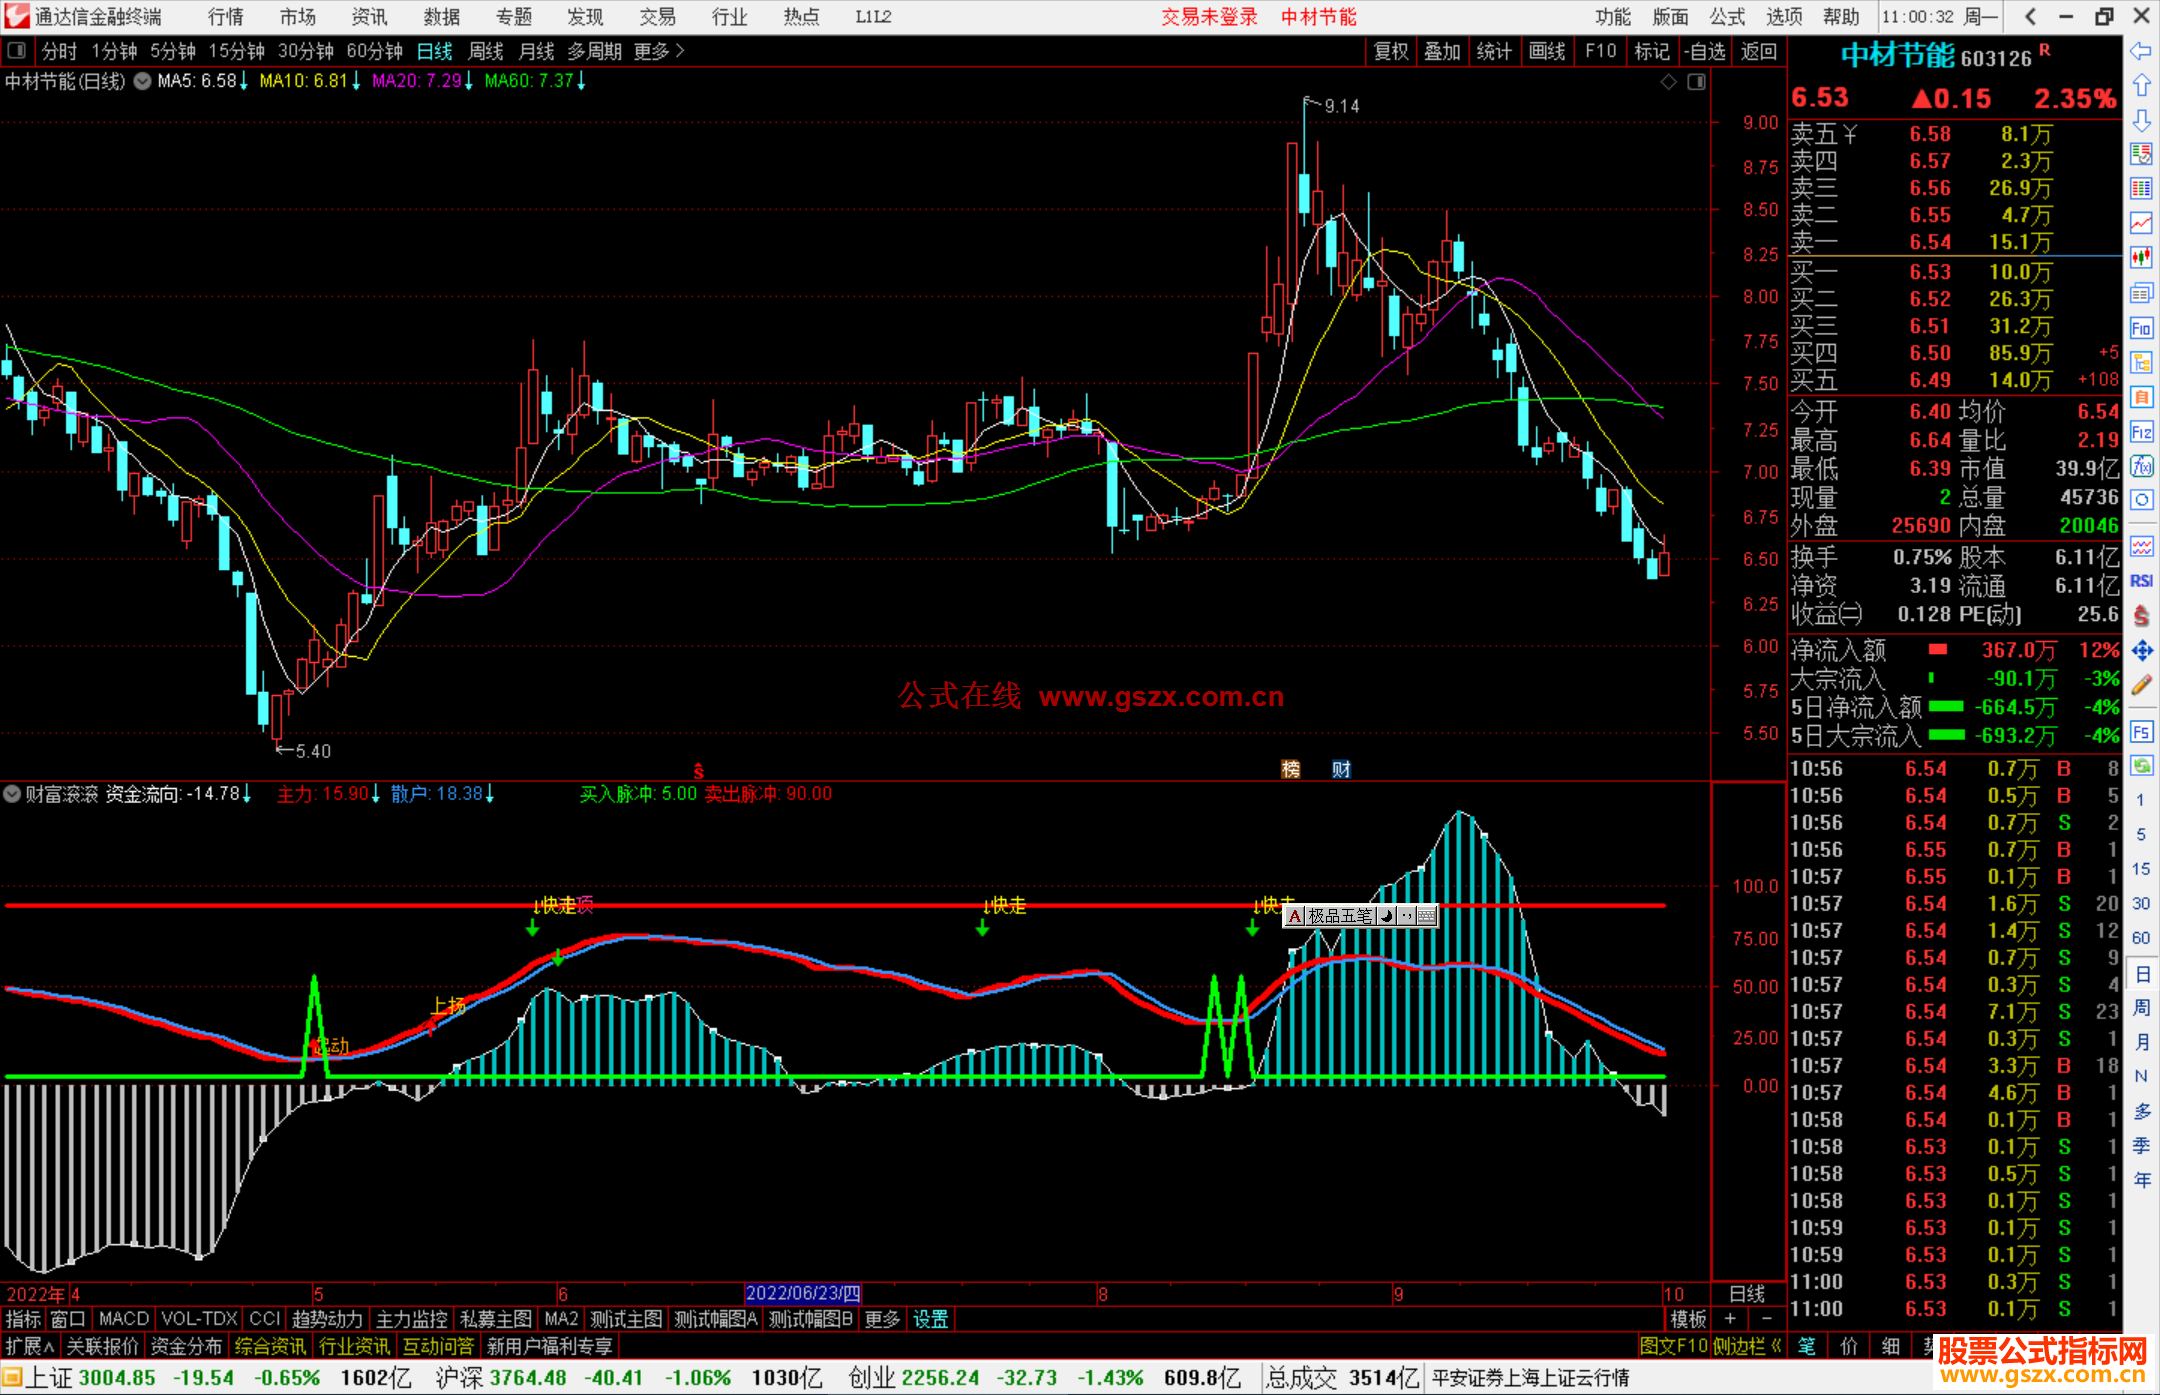2160x1395 pixels.
Task: Click the wavy lines indicator sidebar icon
Action: 2141,546
